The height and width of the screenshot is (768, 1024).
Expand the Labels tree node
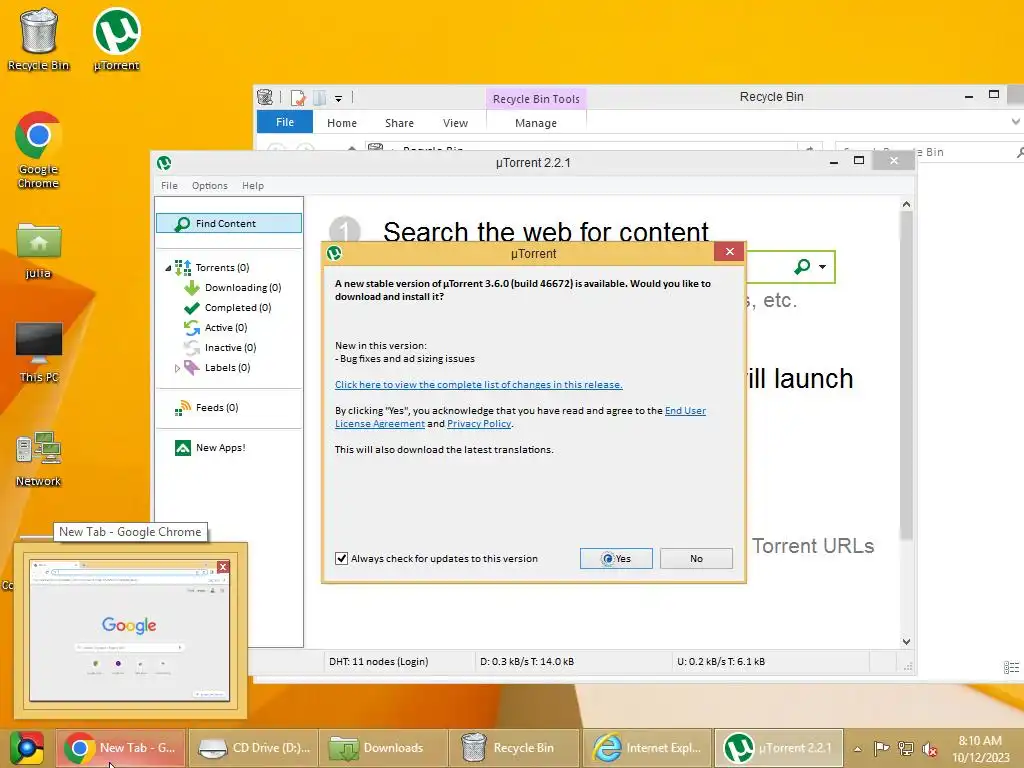click(177, 368)
